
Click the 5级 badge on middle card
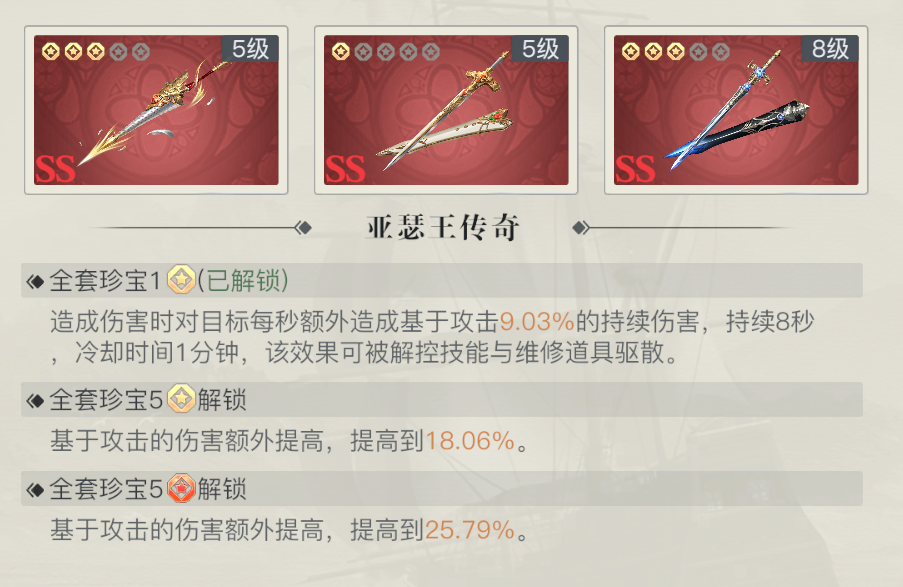pyautogui.click(x=540, y=48)
